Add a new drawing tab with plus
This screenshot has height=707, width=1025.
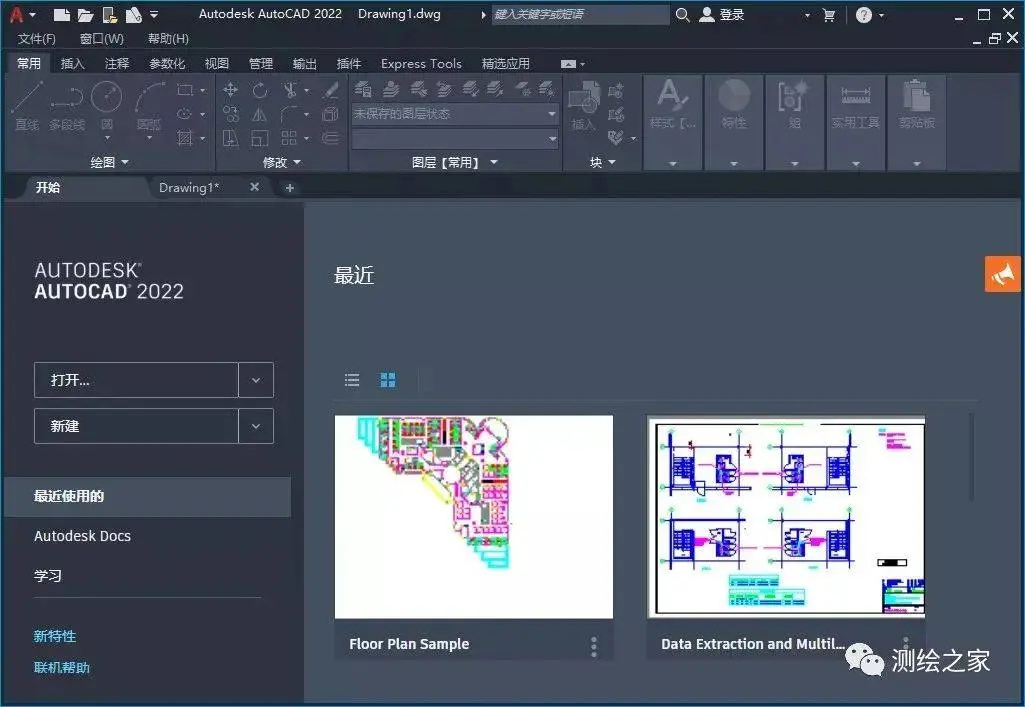(x=290, y=188)
